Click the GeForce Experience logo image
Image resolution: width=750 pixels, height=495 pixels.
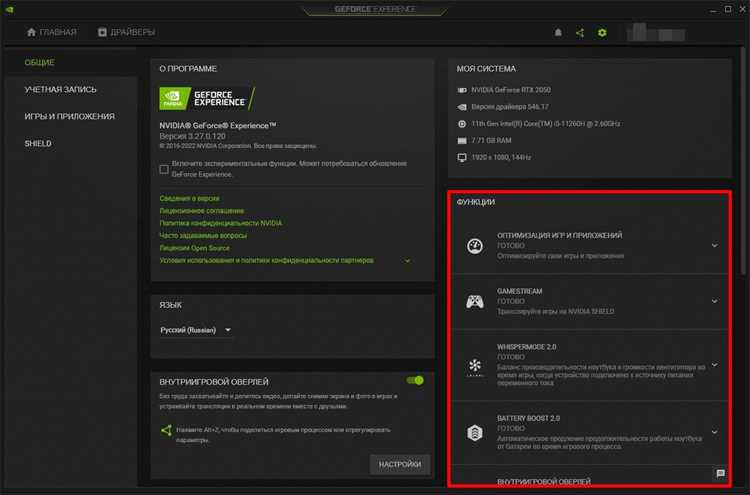coord(207,99)
